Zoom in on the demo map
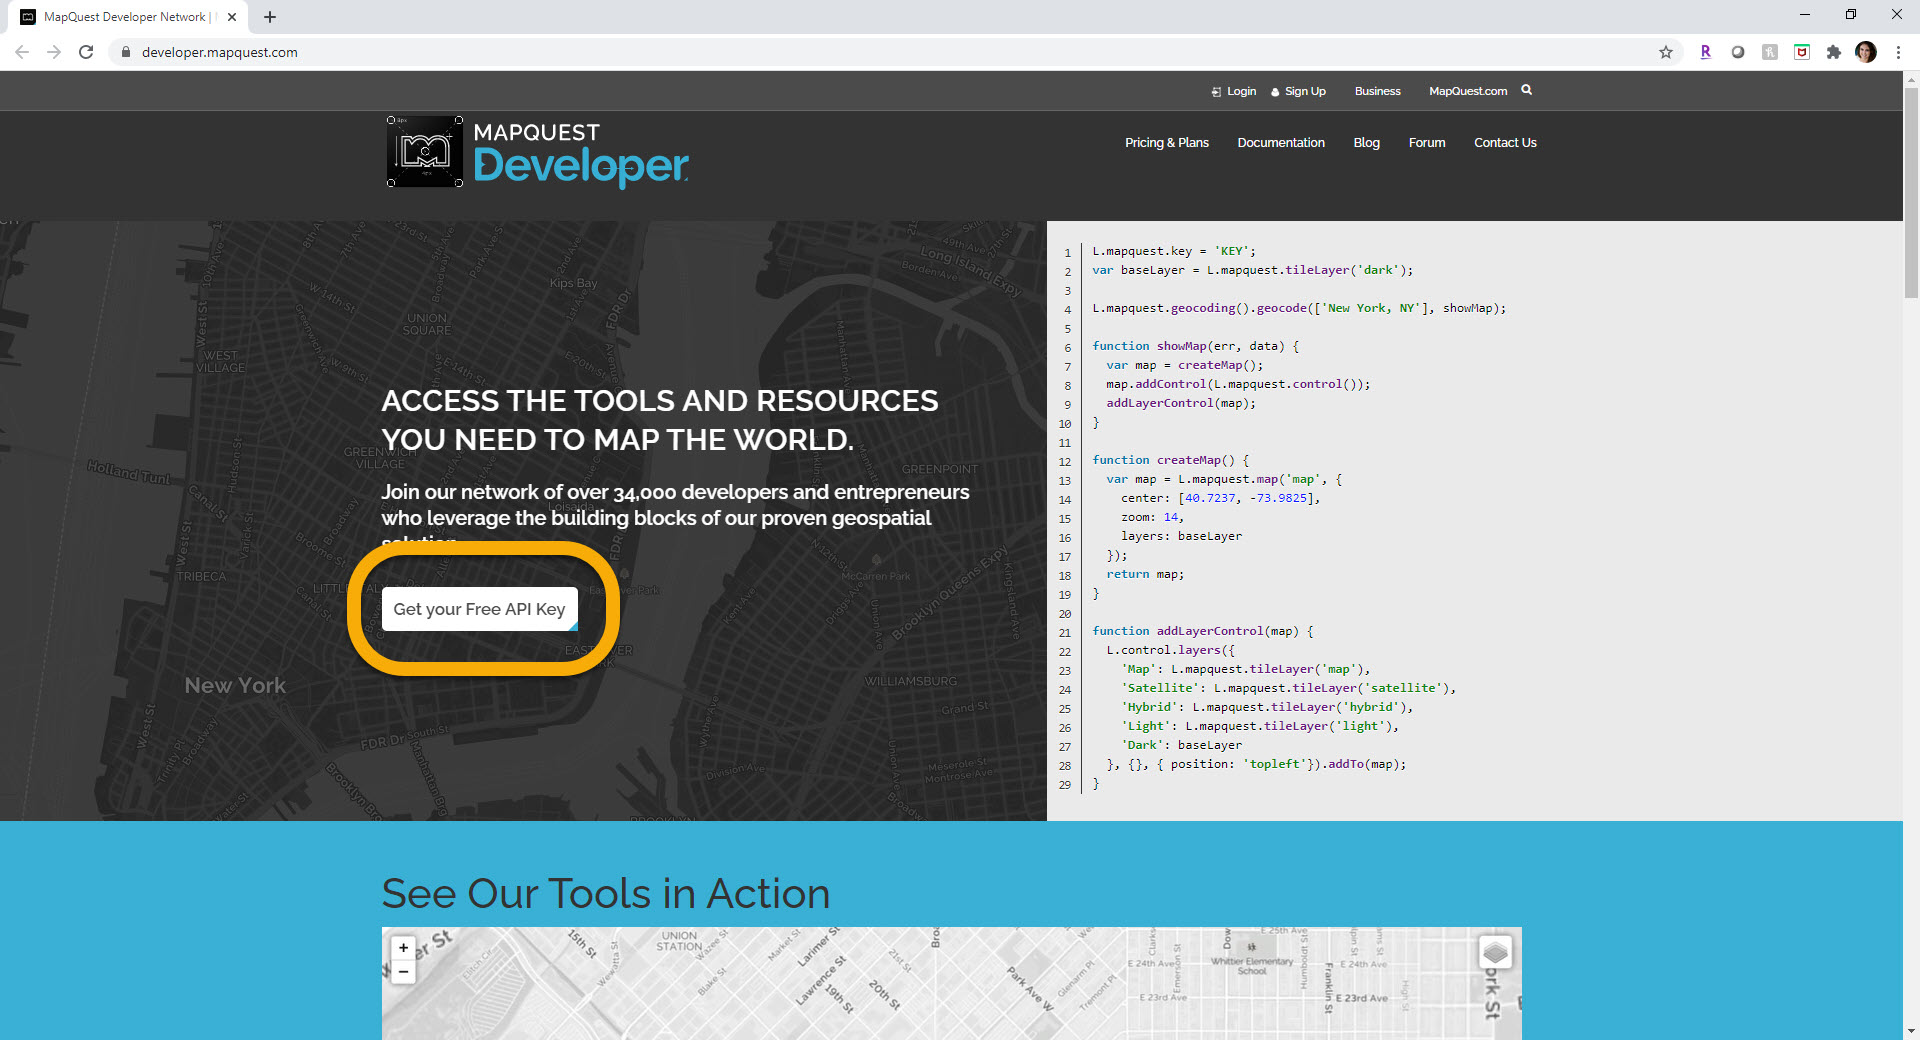The image size is (1920, 1040). coord(403,948)
